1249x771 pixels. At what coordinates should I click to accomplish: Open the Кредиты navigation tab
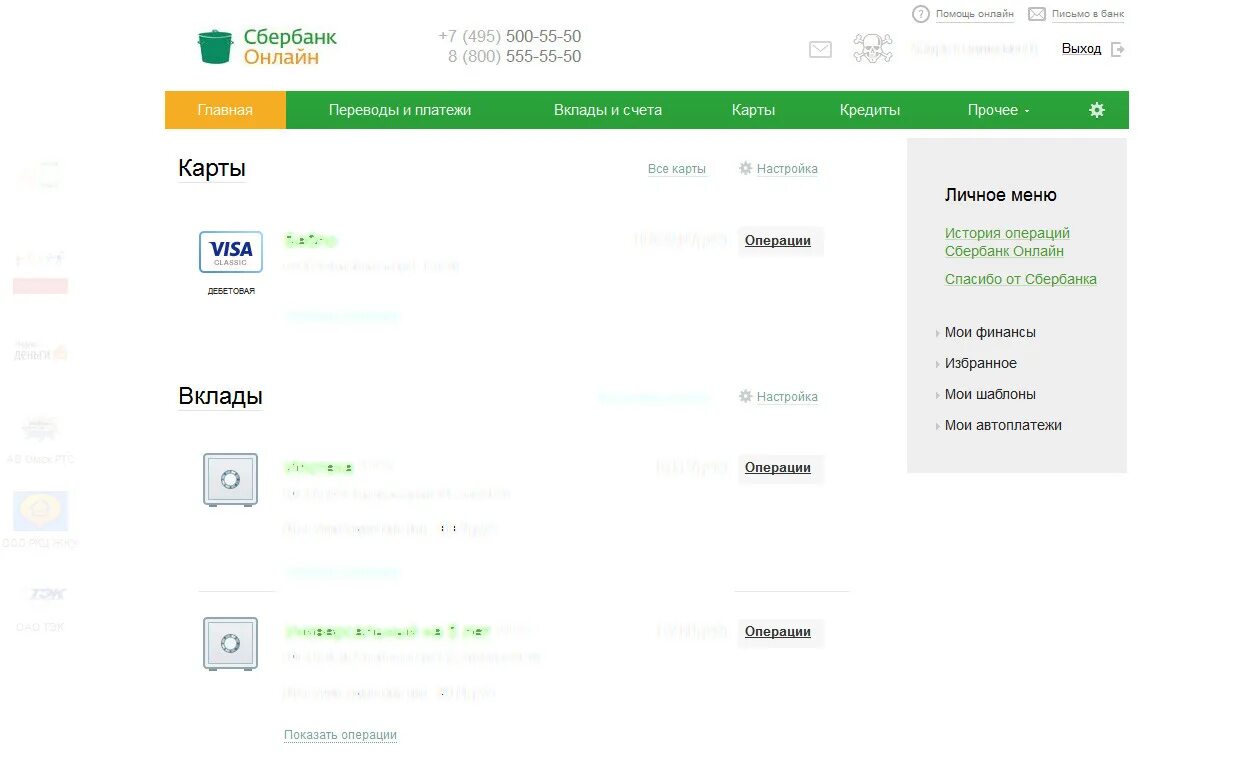[x=870, y=110]
